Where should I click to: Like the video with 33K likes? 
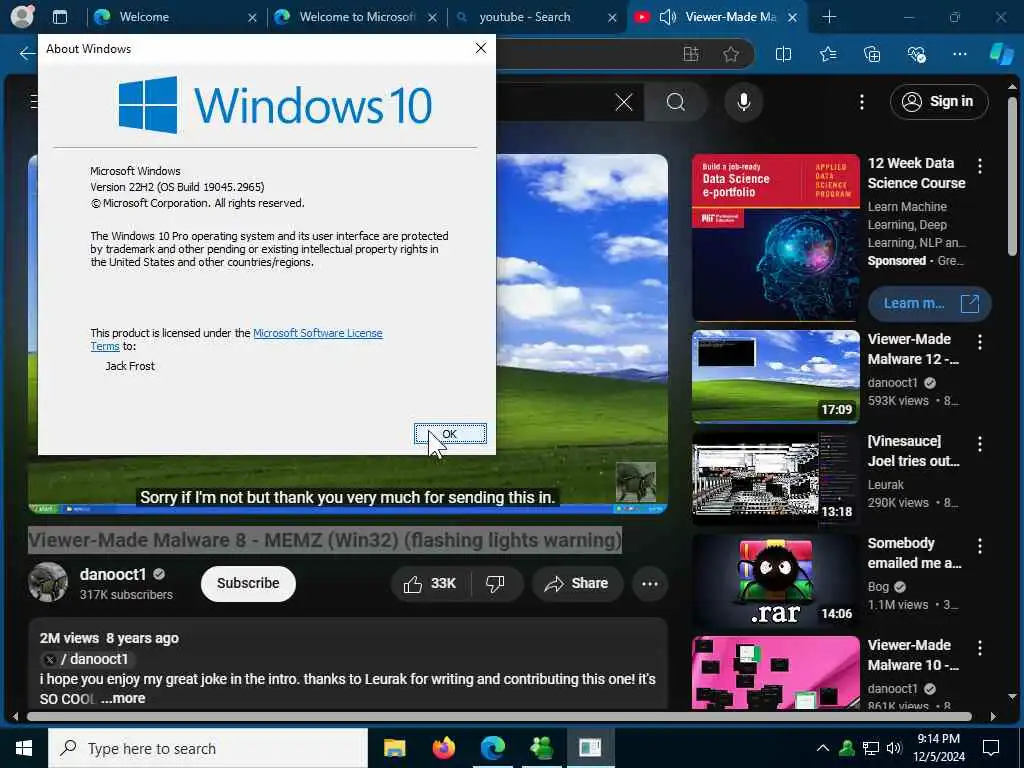[x=430, y=584]
